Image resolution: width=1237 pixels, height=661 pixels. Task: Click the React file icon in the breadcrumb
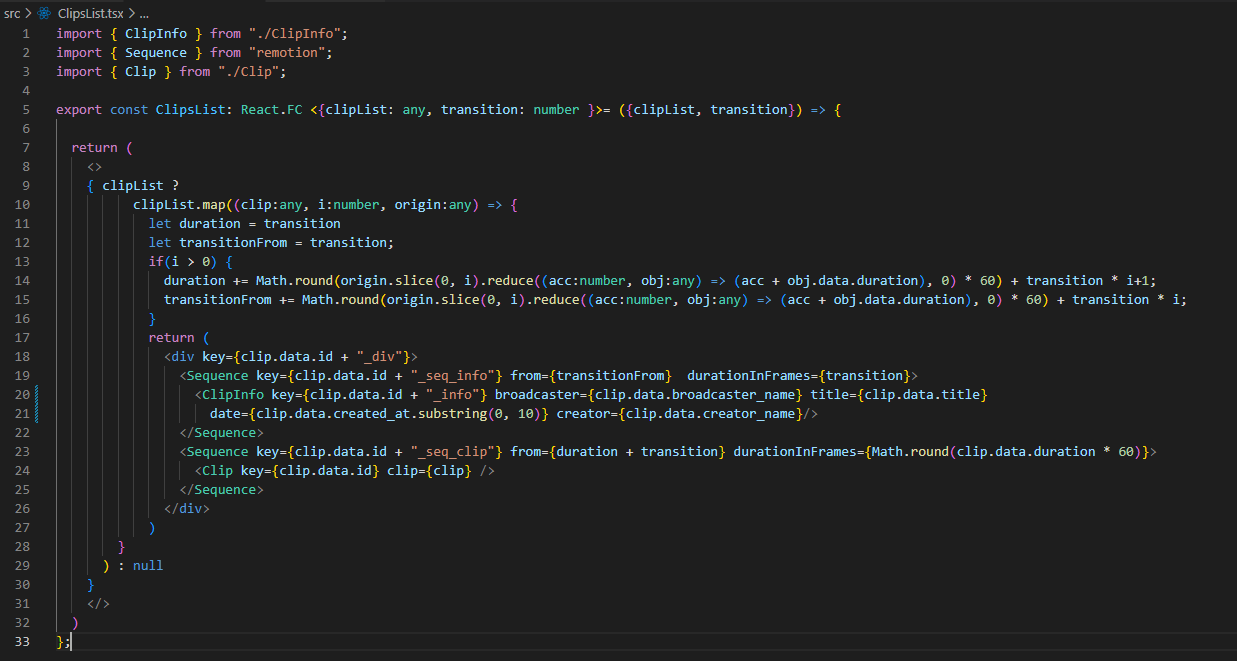(44, 13)
